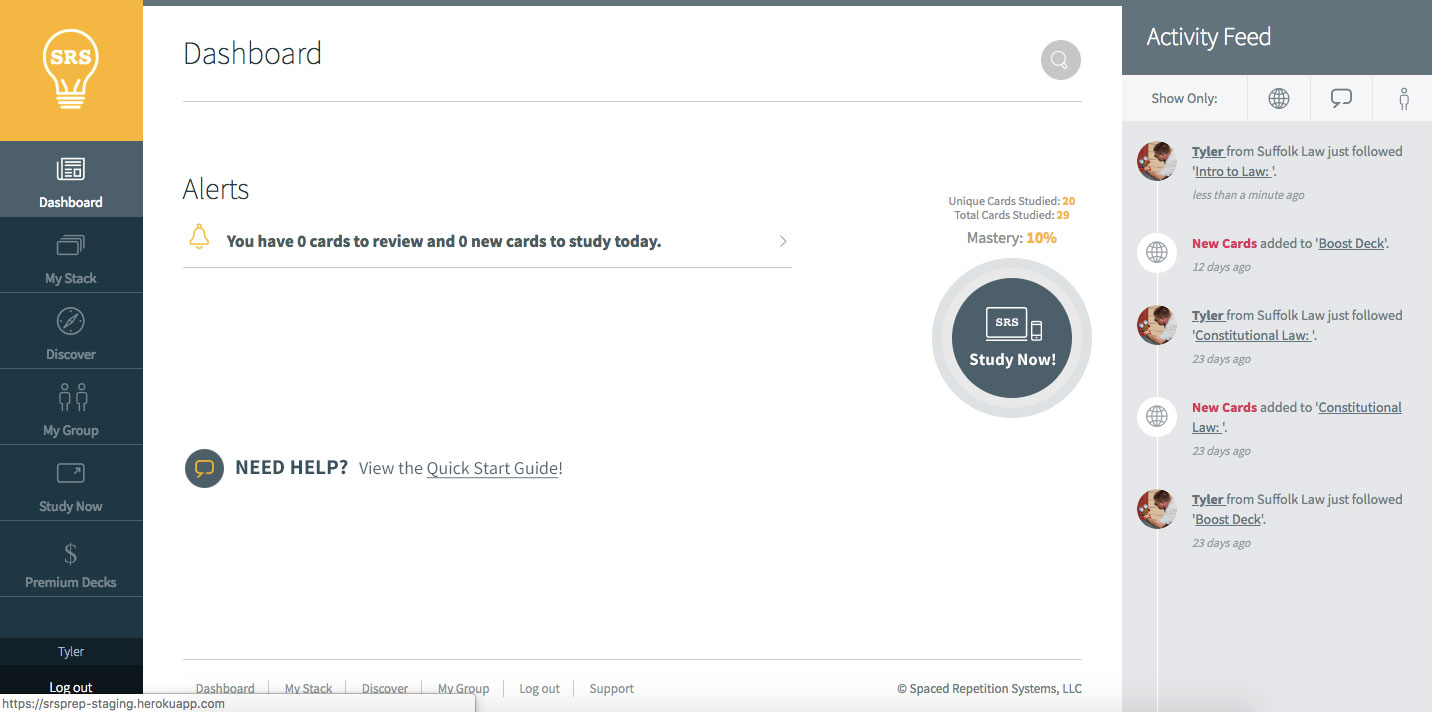Open Support from the footer menu

(x=611, y=688)
